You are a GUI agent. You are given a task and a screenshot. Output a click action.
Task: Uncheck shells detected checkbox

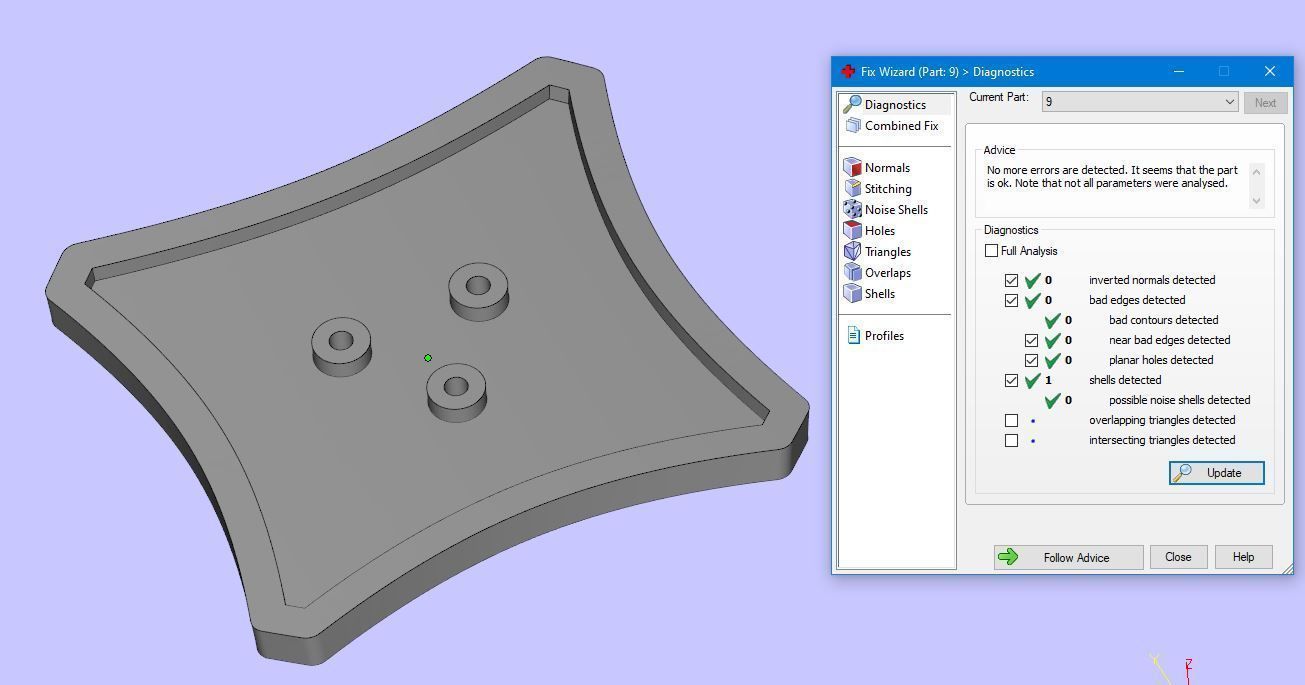pyautogui.click(x=1011, y=381)
